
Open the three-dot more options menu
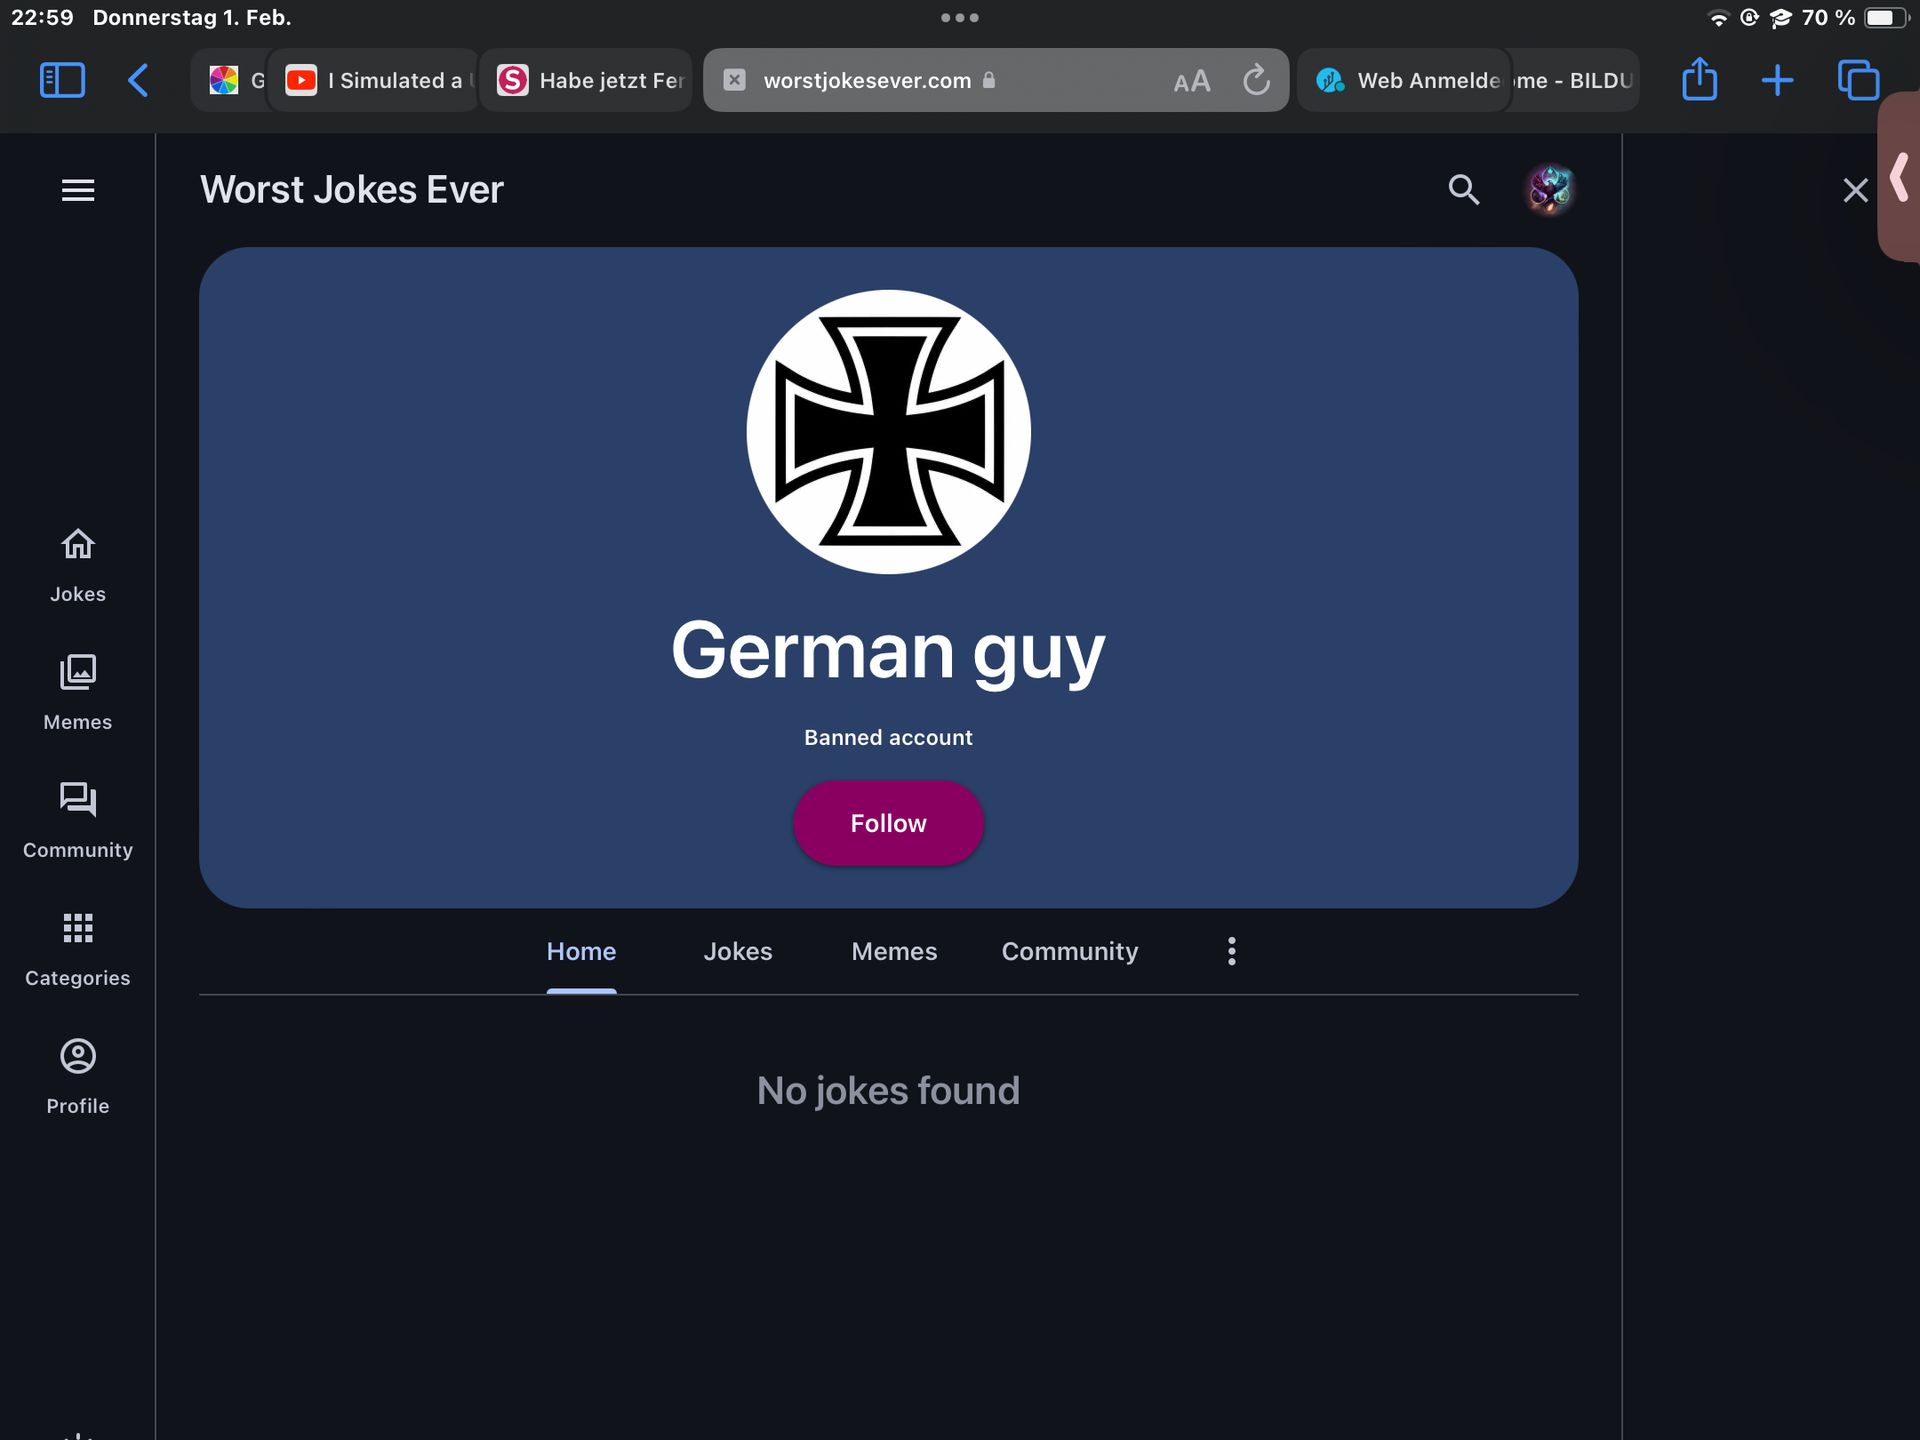1232,951
